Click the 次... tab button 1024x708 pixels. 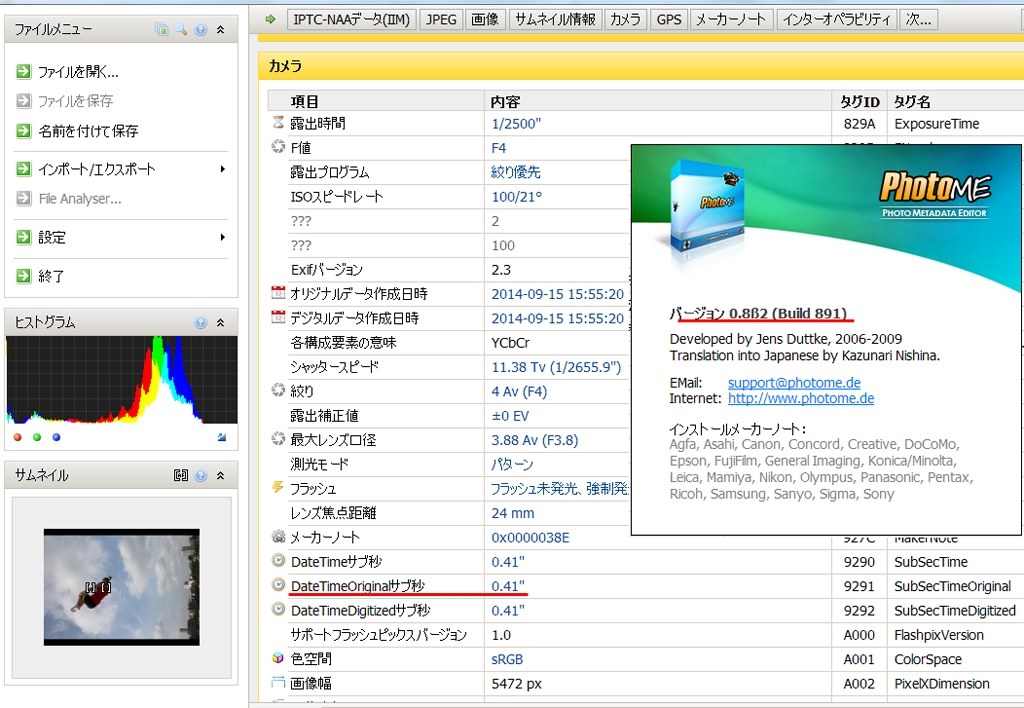coord(919,20)
